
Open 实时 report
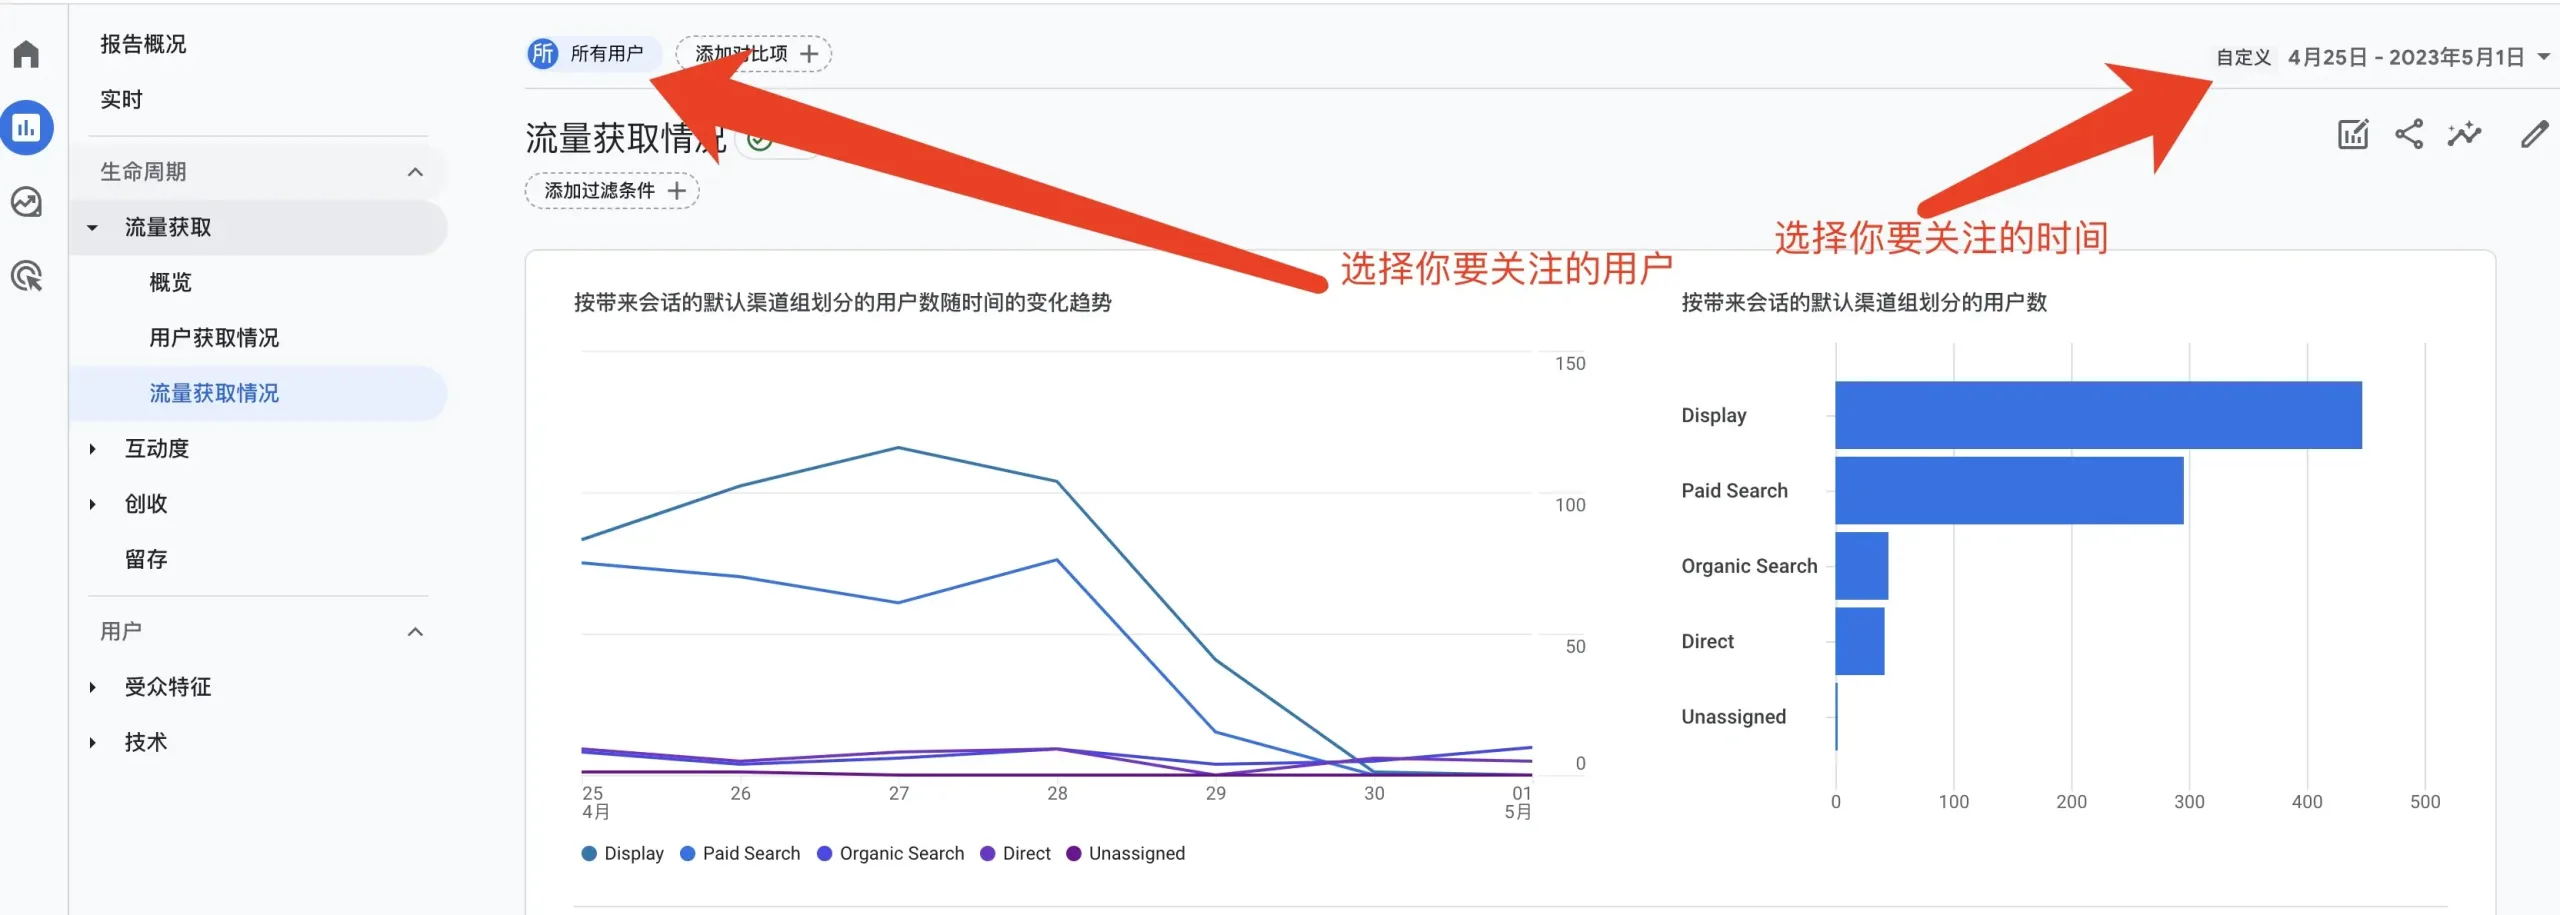coord(121,100)
